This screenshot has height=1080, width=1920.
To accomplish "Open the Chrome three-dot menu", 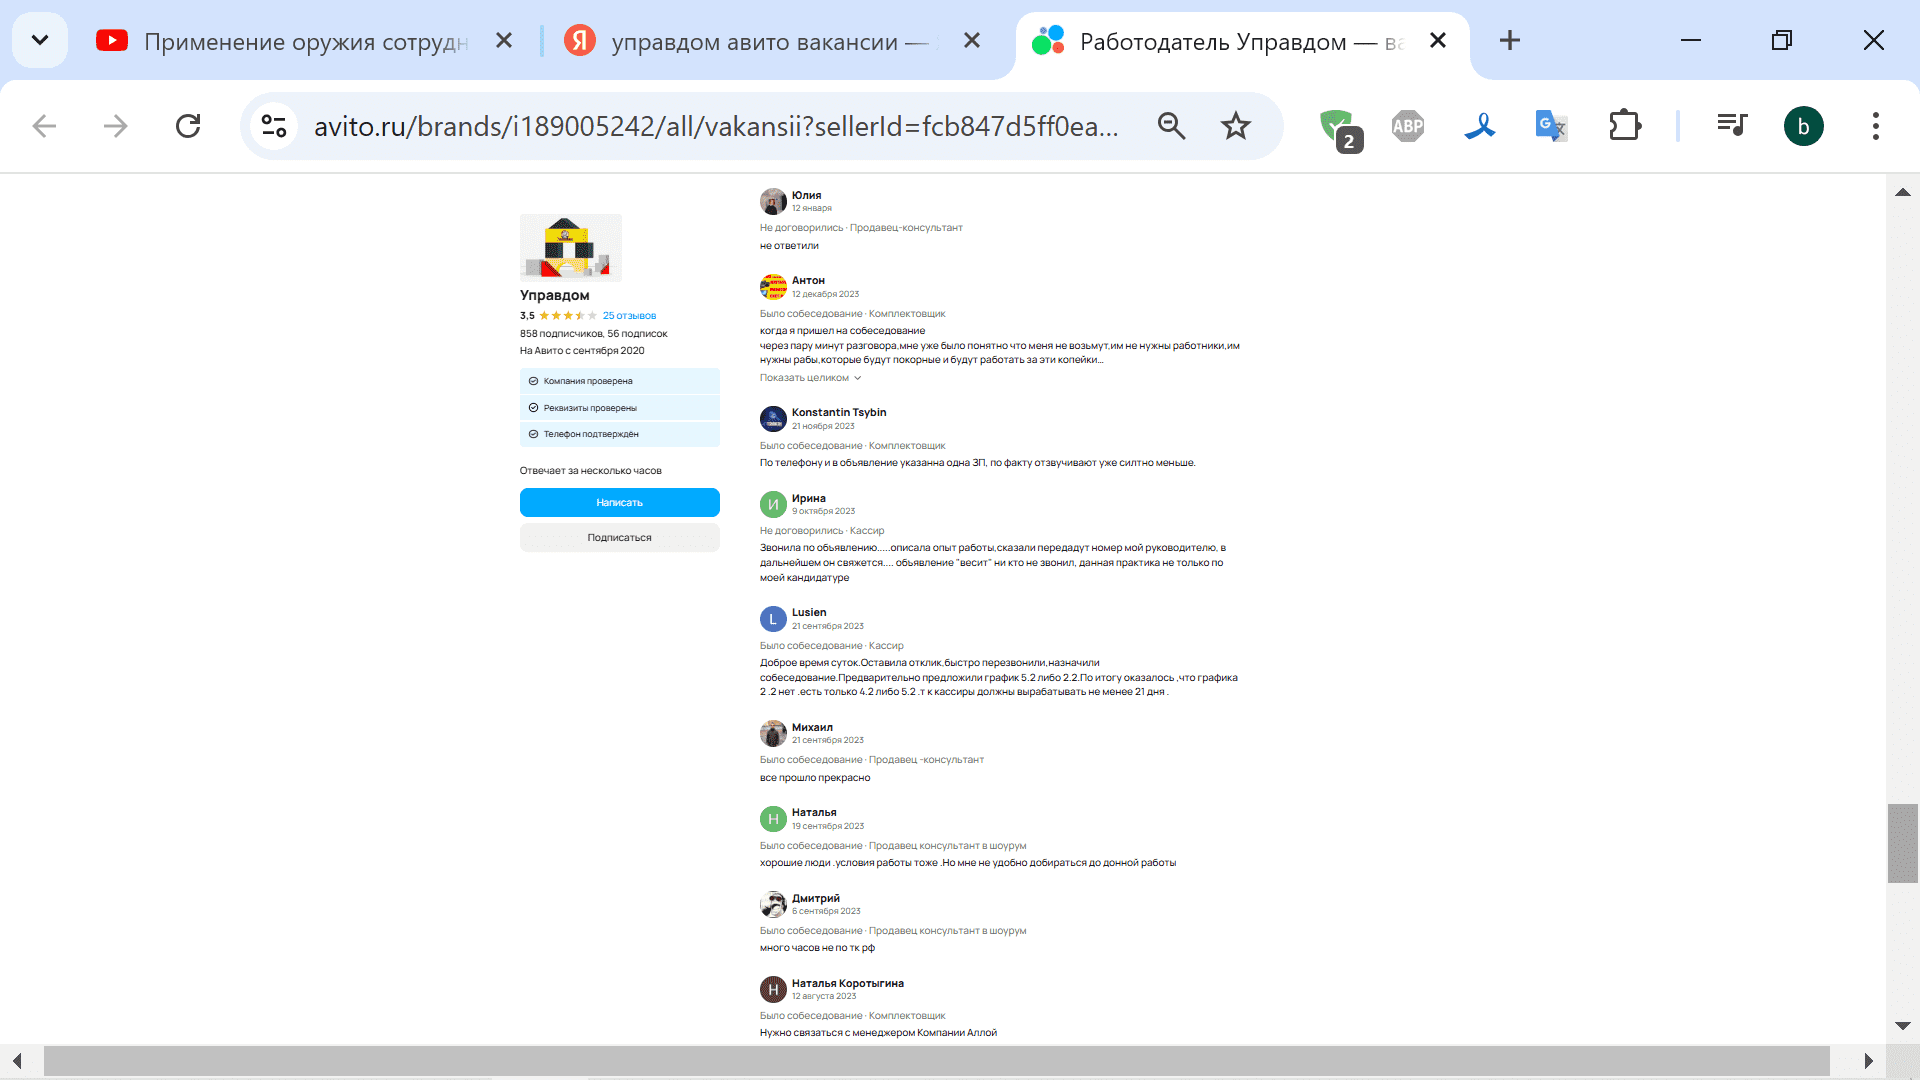I will (x=1875, y=126).
